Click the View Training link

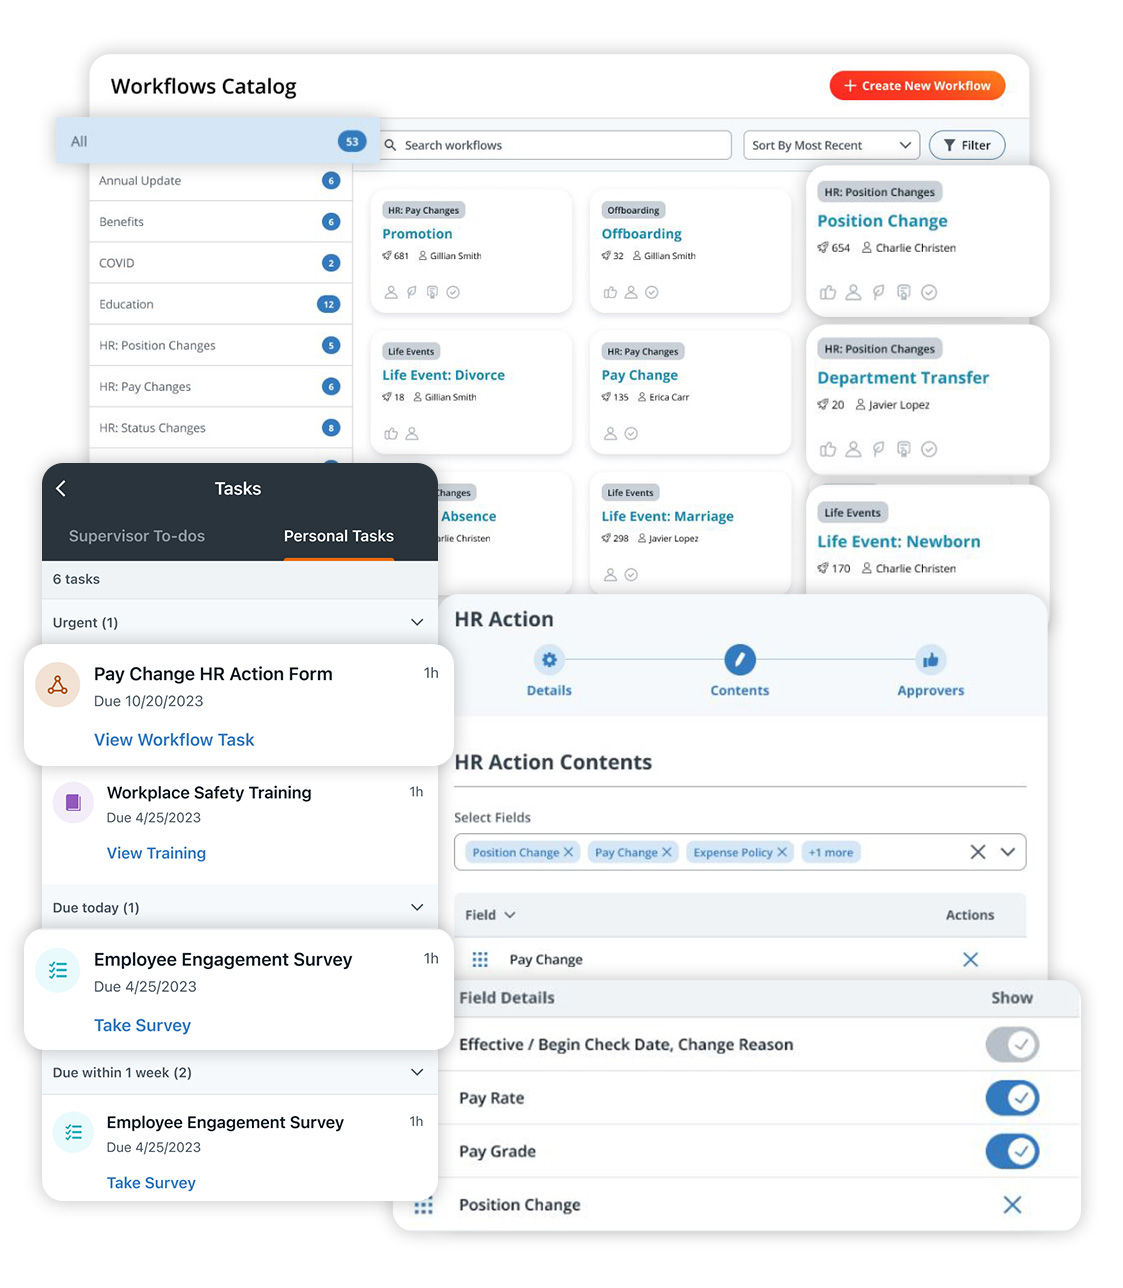tap(156, 853)
